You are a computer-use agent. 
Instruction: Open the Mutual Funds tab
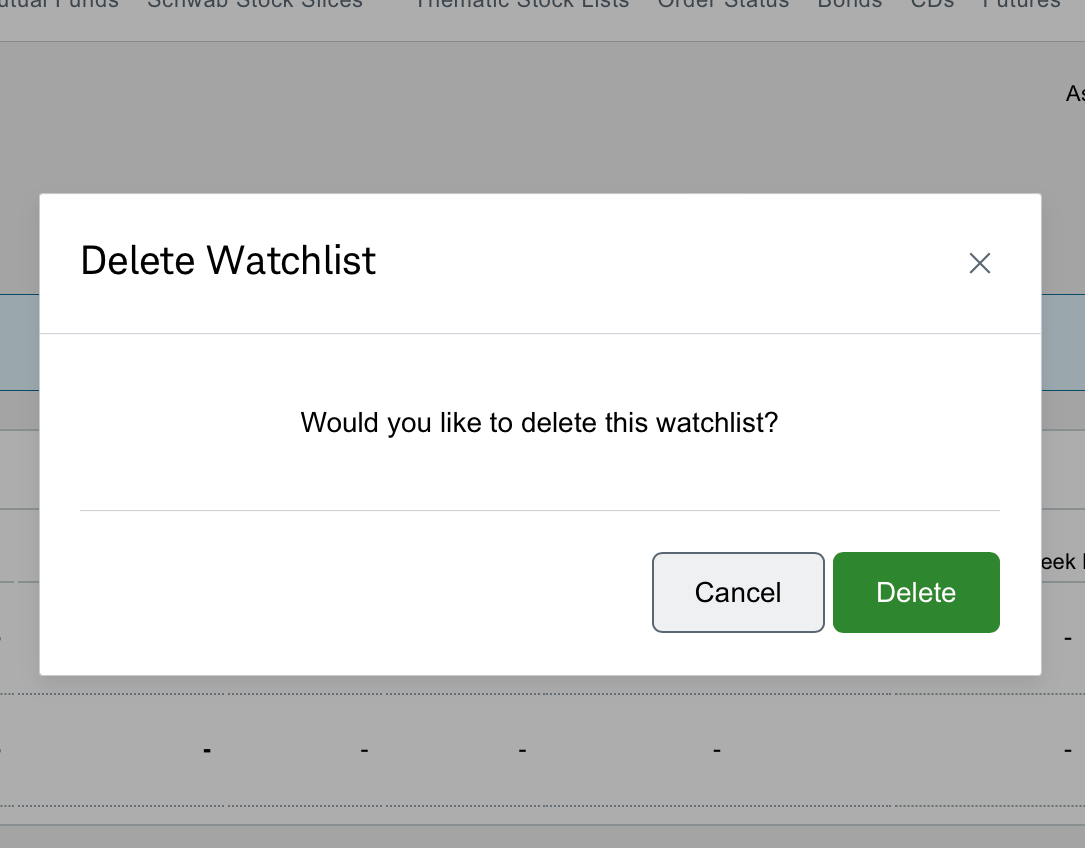coord(60,4)
